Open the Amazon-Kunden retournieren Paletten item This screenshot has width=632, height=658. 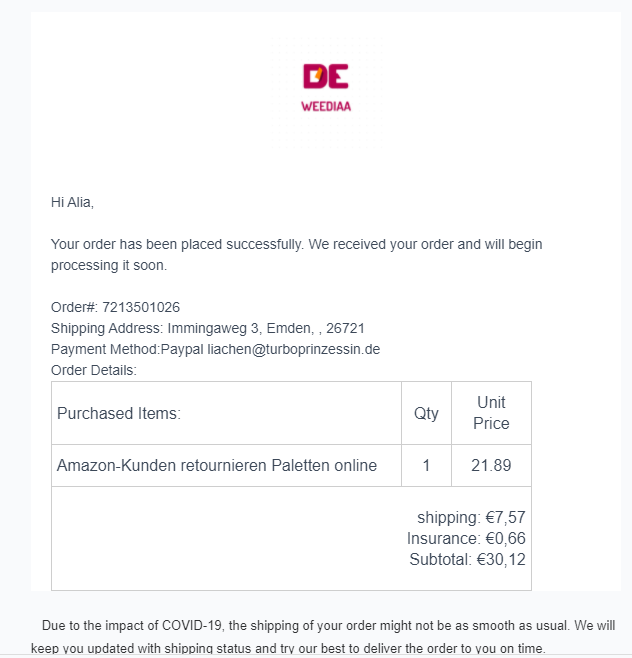coord(217,465)
